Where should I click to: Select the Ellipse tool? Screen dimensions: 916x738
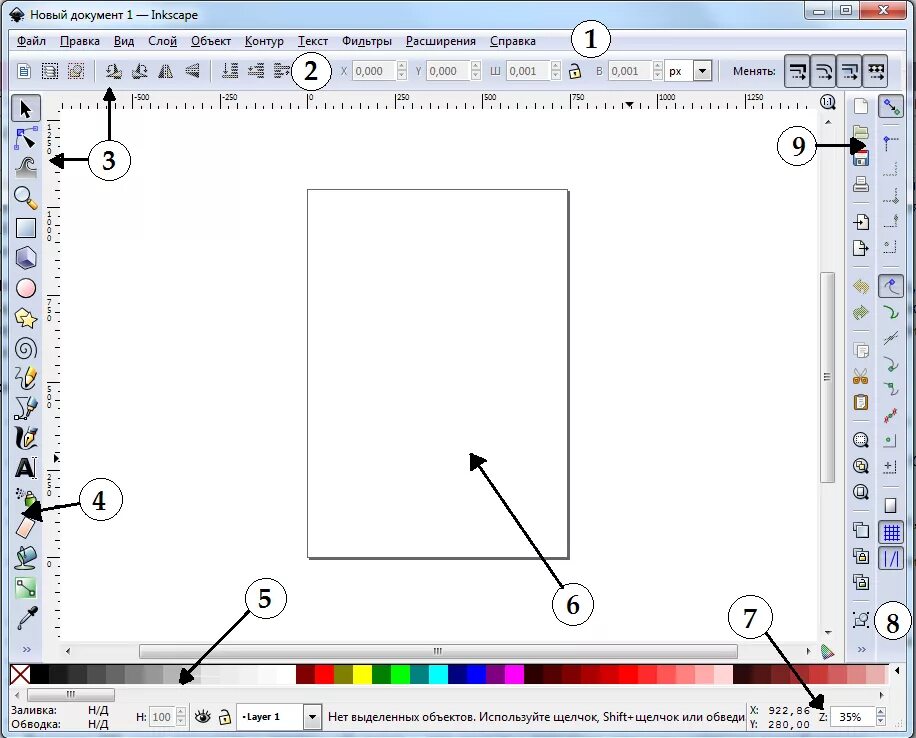(26, 288)
